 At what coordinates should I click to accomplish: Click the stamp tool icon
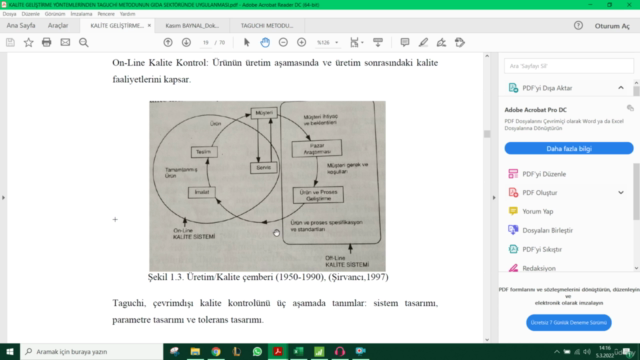pyautogui.click(x=460, y=42)
